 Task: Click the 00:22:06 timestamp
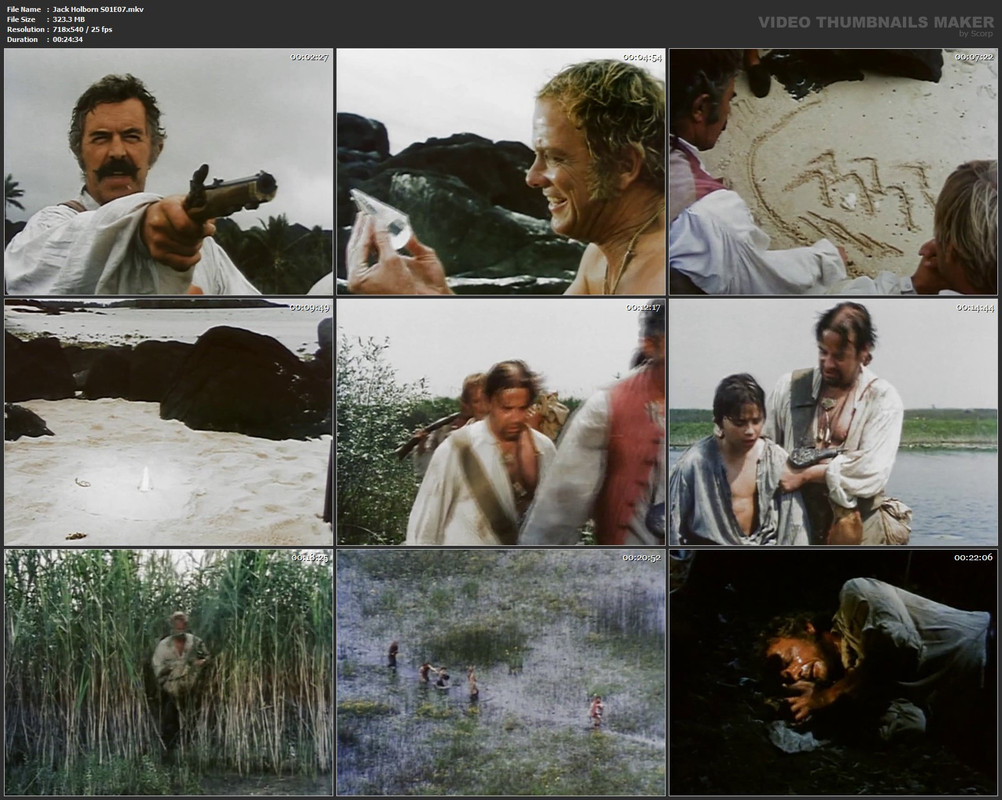click(974, 558)
